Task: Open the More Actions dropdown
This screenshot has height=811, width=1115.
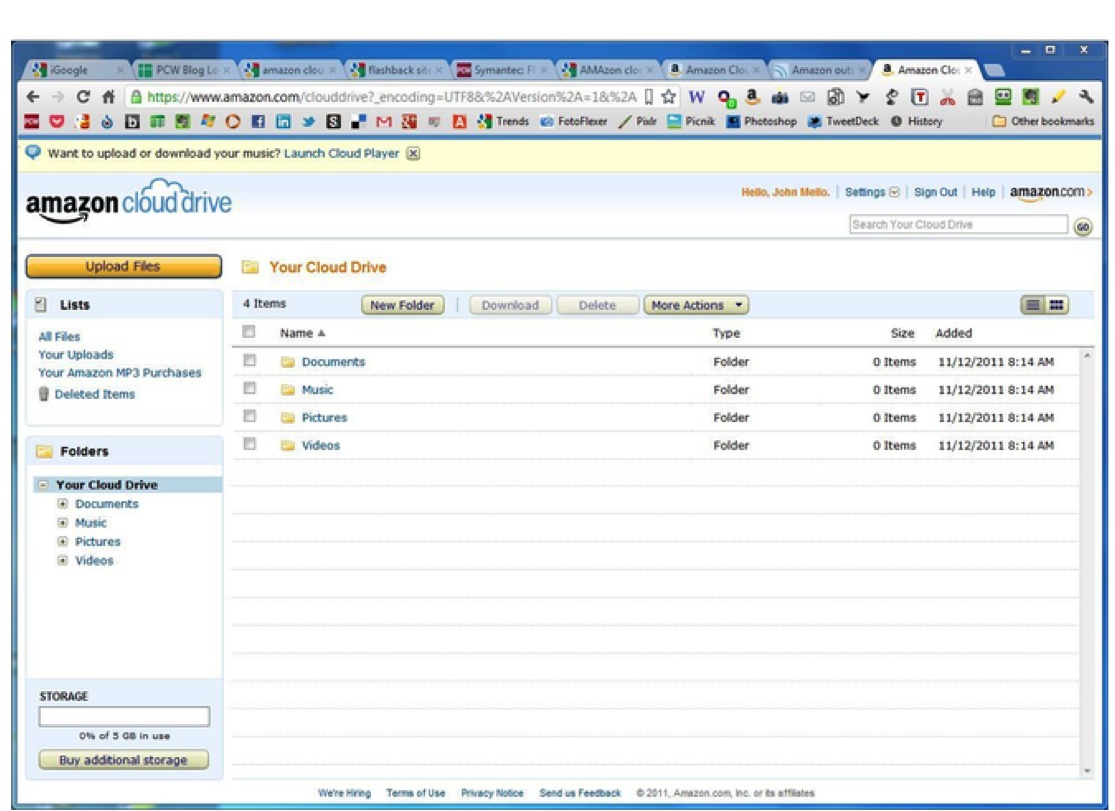Action: (x=696, y=305)
